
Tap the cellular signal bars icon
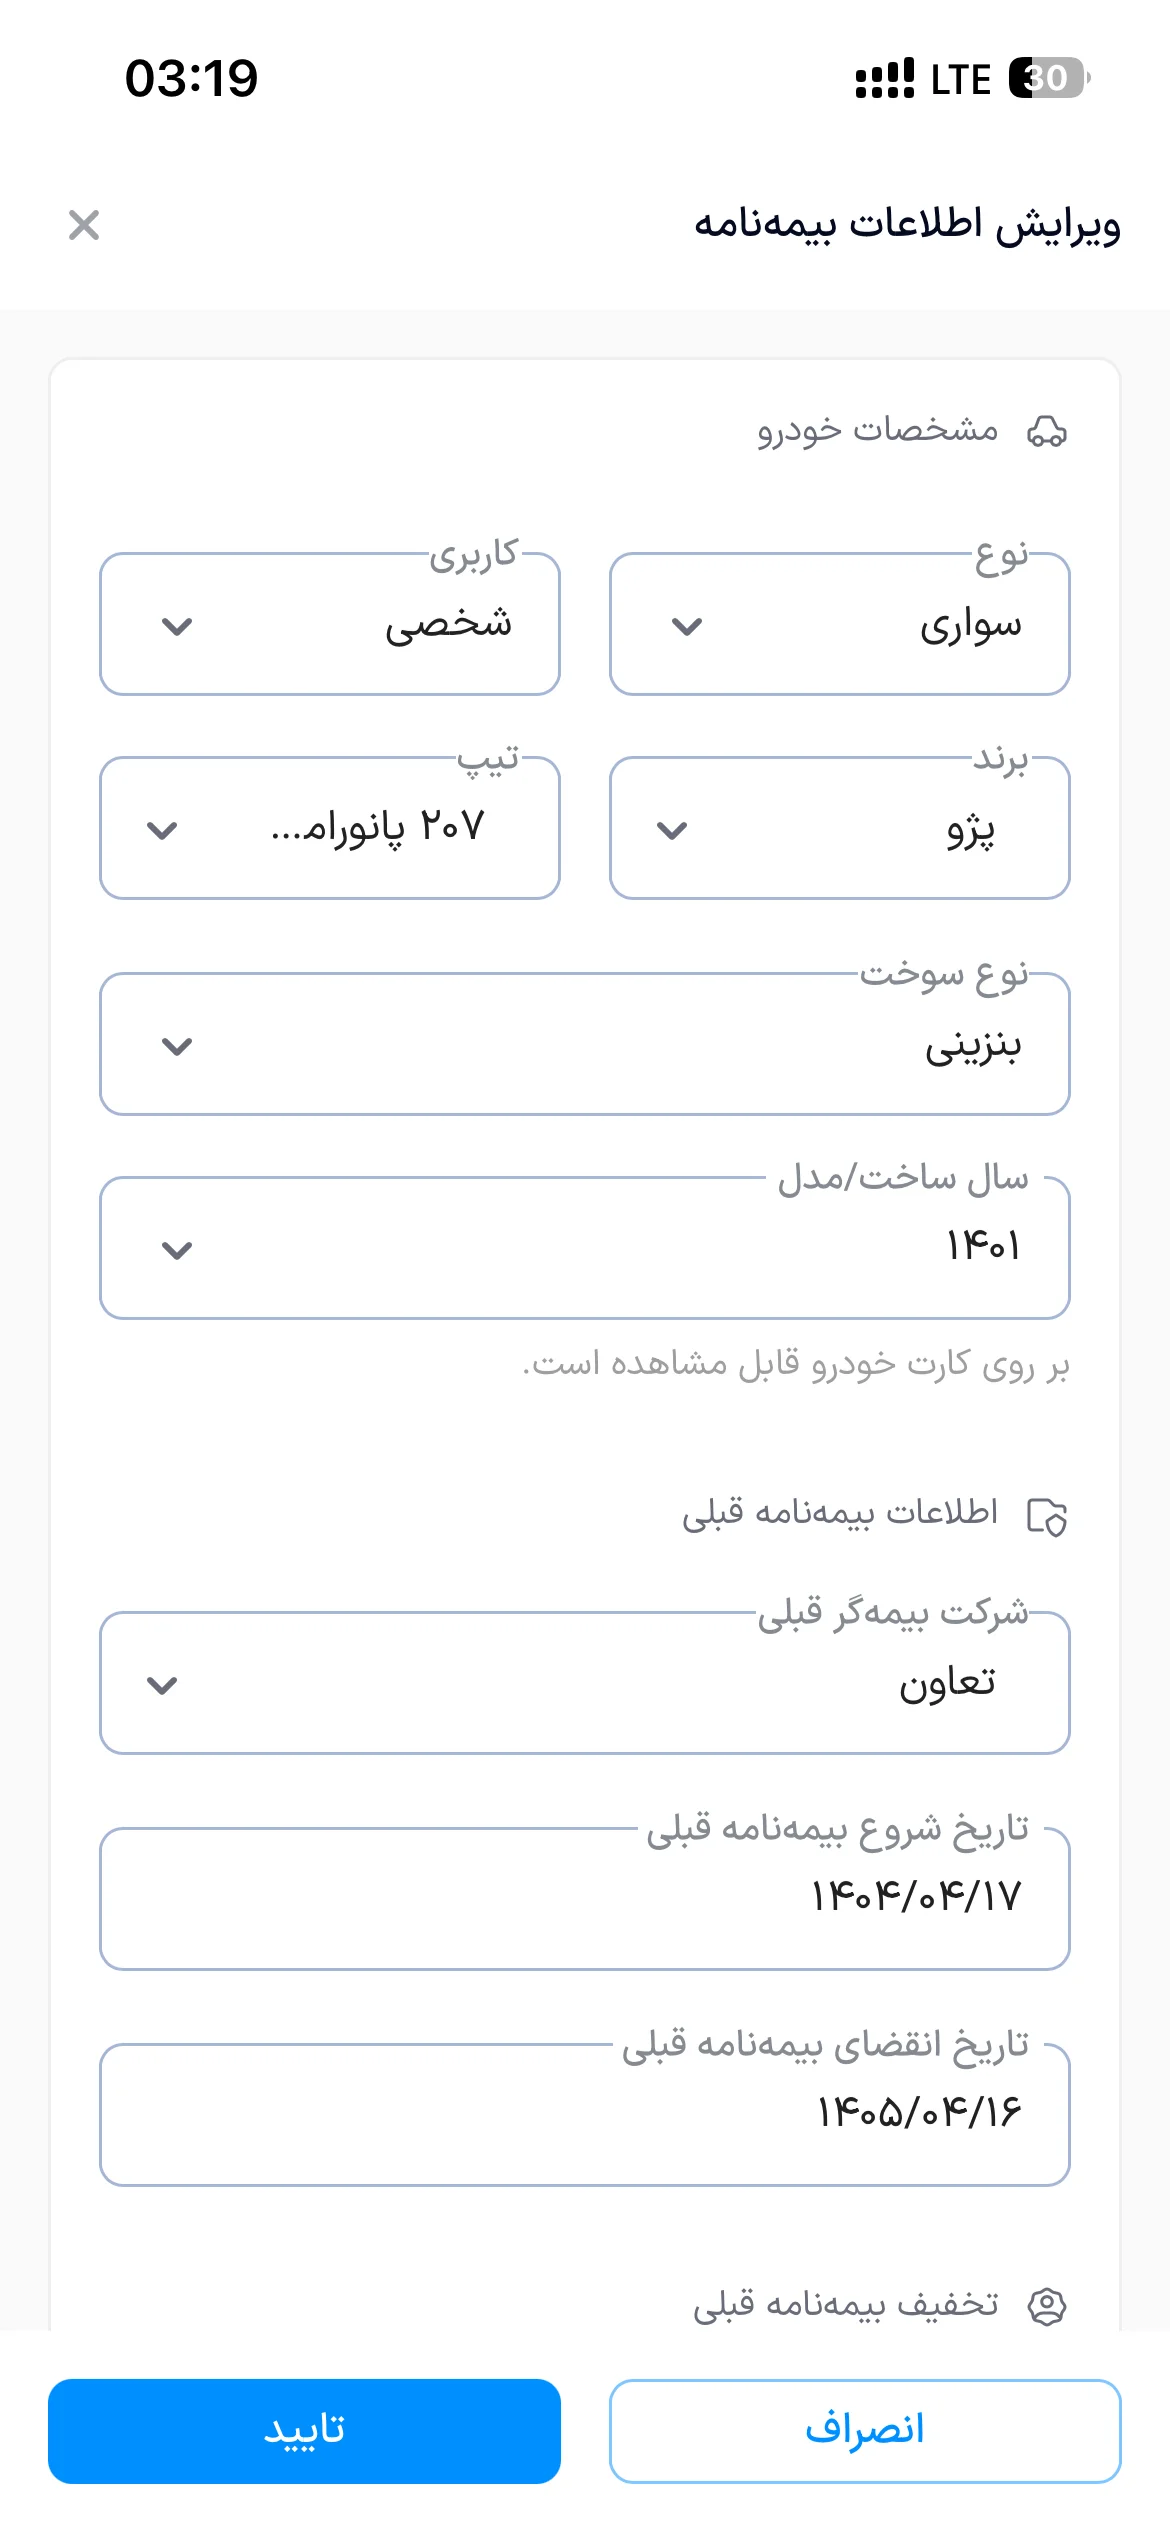click(x=885, y=78)
